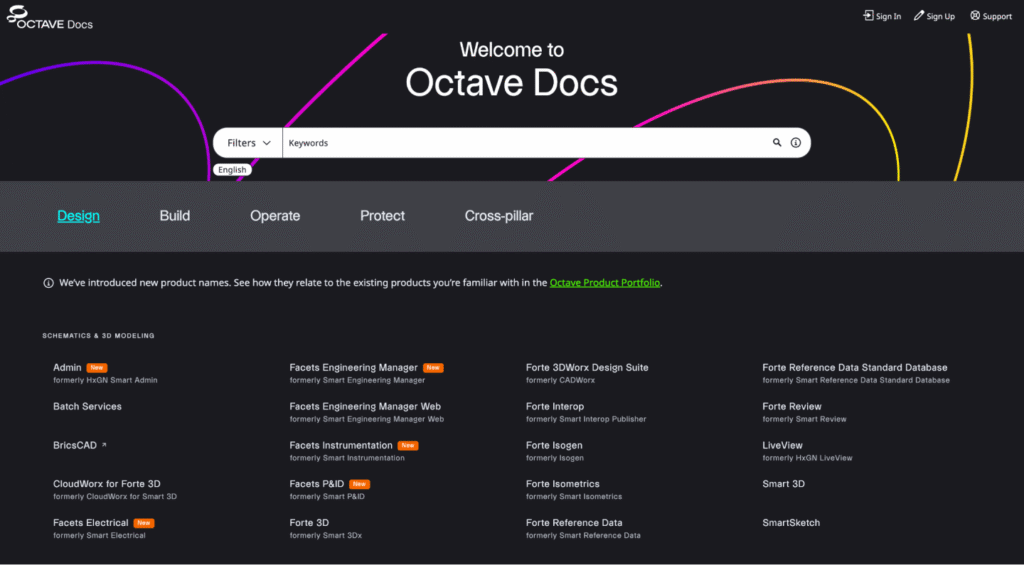The width and height of the screenshot is (1024, 565).
Task: Open LiveView documentation
Action: coord(782,445)
